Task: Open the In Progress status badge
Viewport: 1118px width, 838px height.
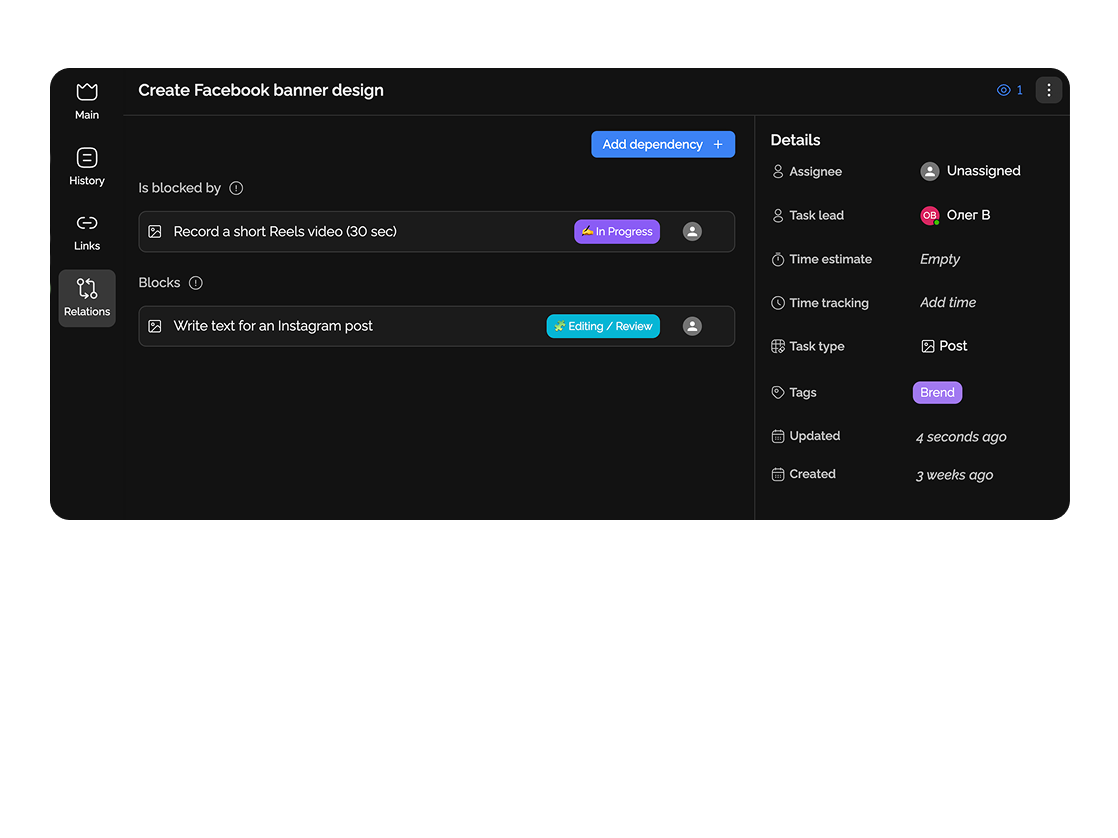Action: click(x=616, y=232)
